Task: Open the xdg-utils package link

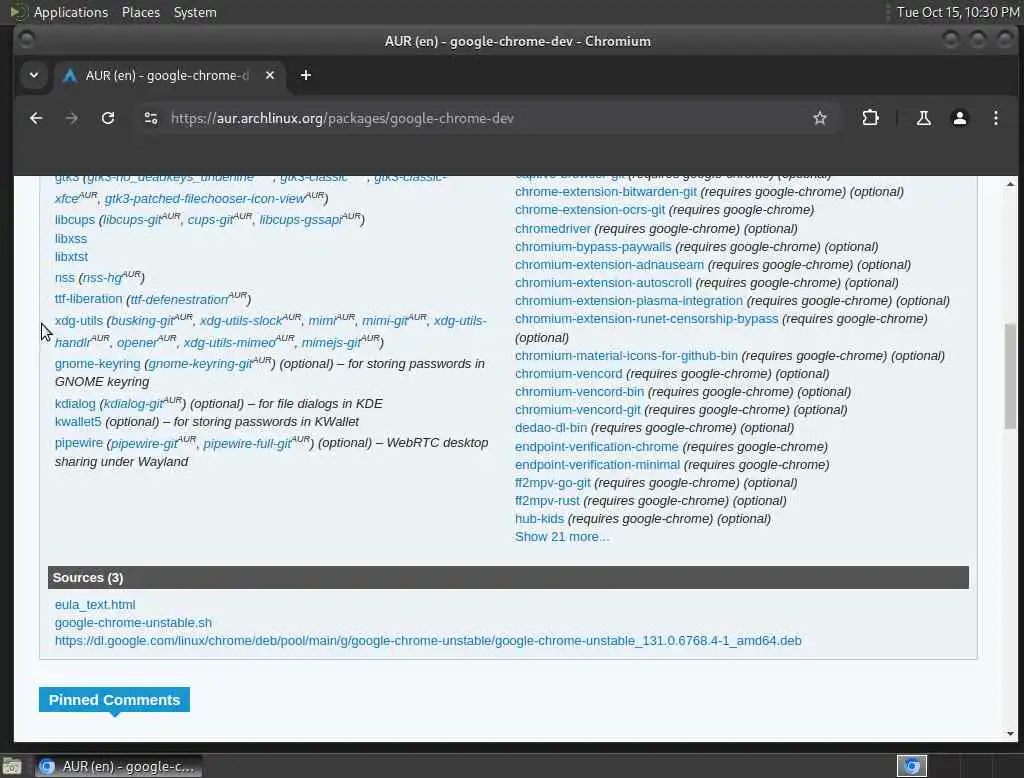Action: pos(78,321)
